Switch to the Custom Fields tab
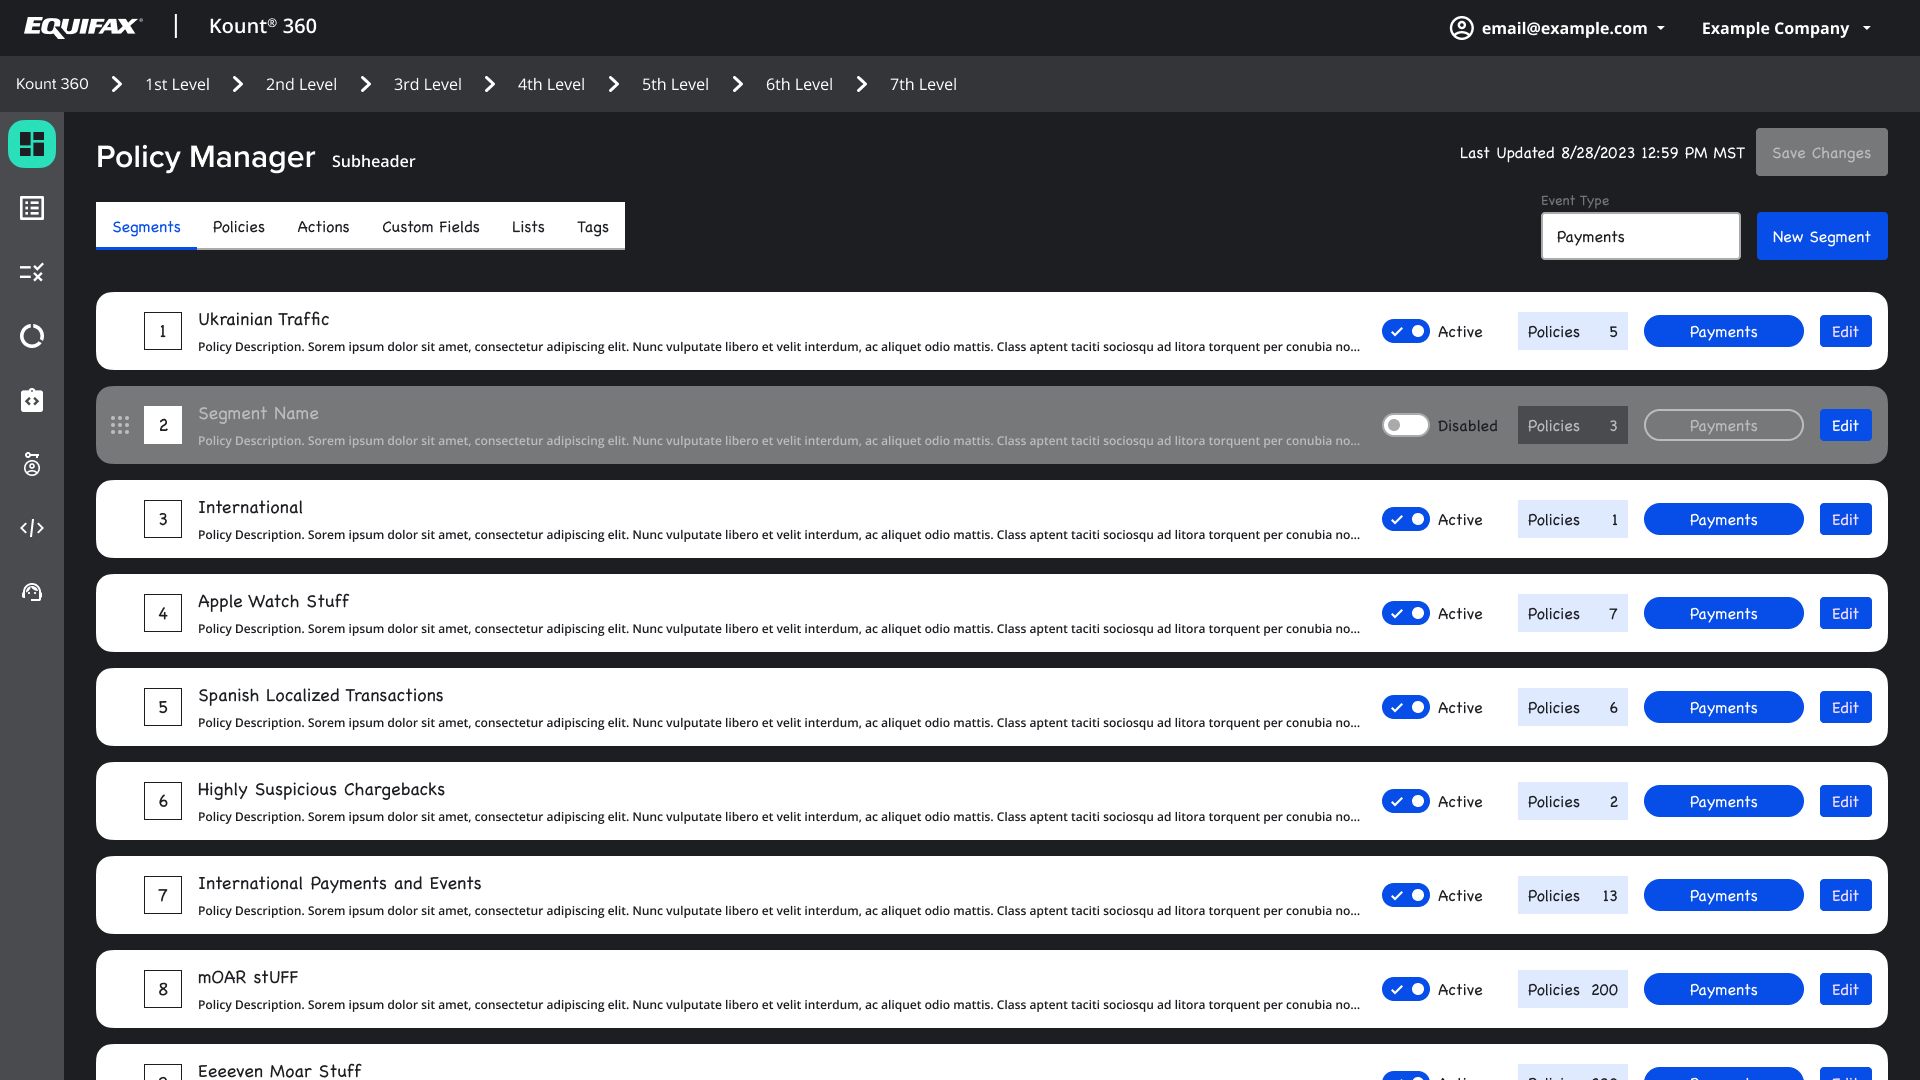 click(x=431, y=226)
